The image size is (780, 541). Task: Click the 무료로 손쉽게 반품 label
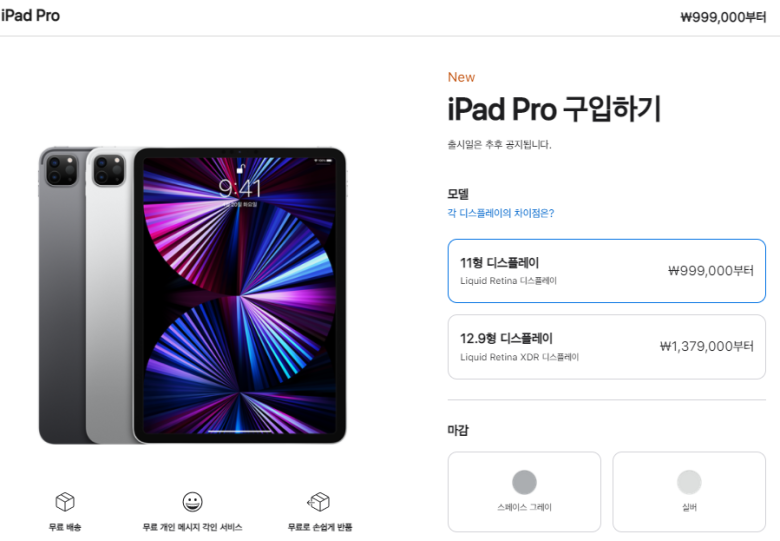320,527
